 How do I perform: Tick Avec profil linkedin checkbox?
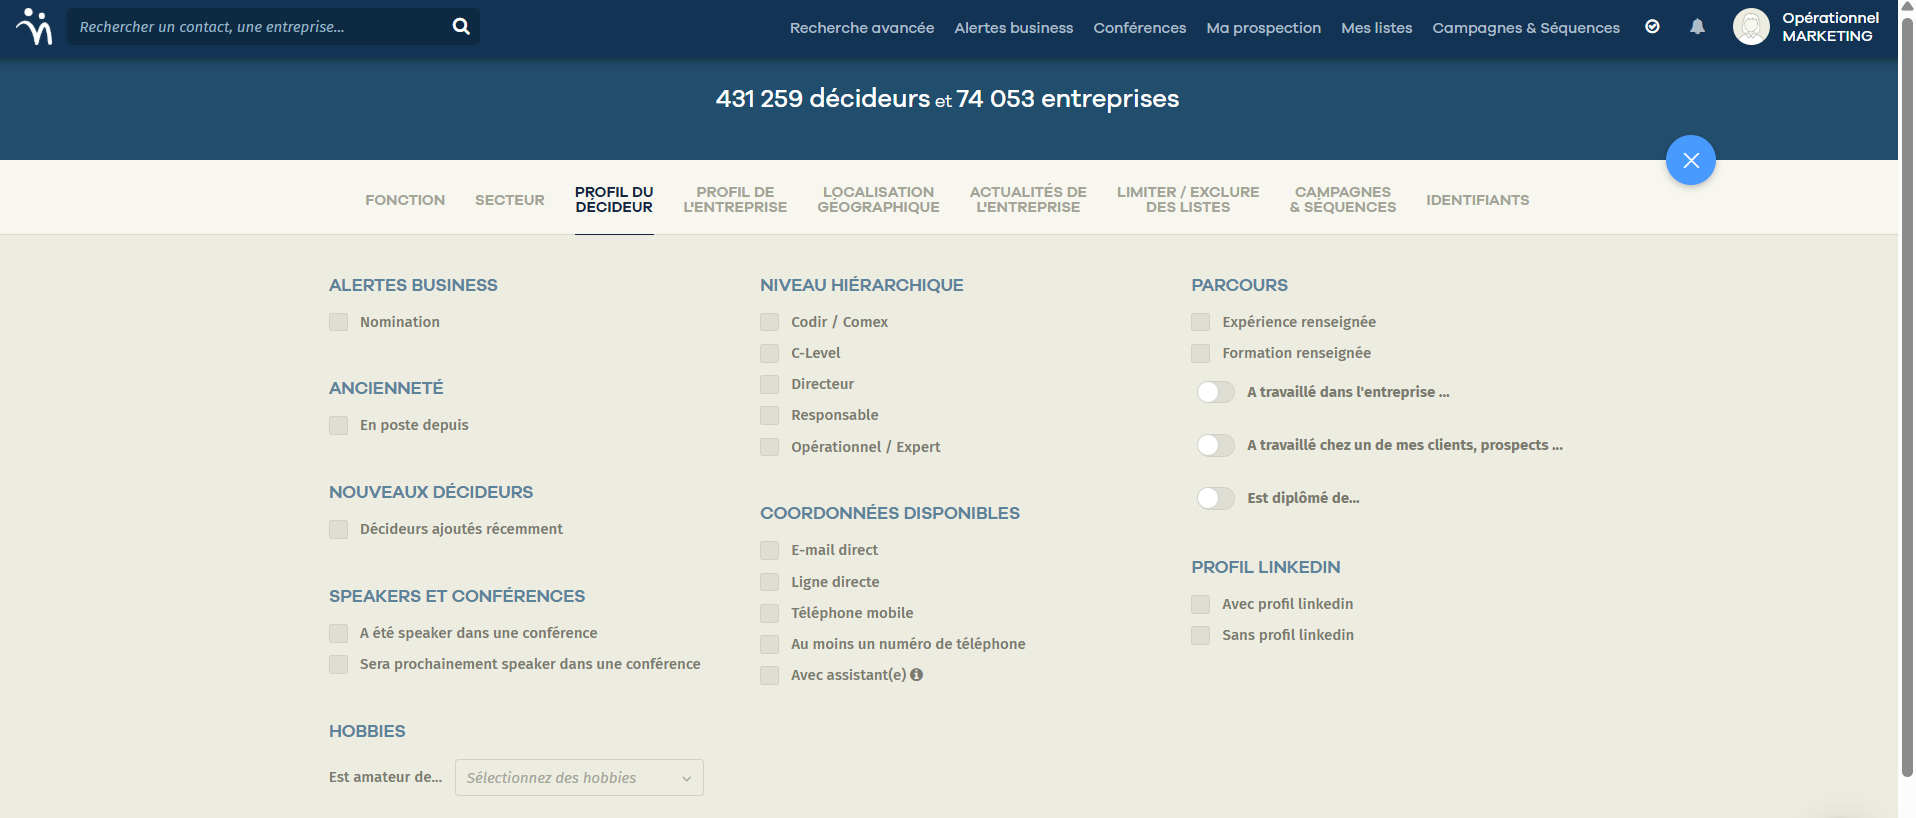click(x=1200, y=604)
